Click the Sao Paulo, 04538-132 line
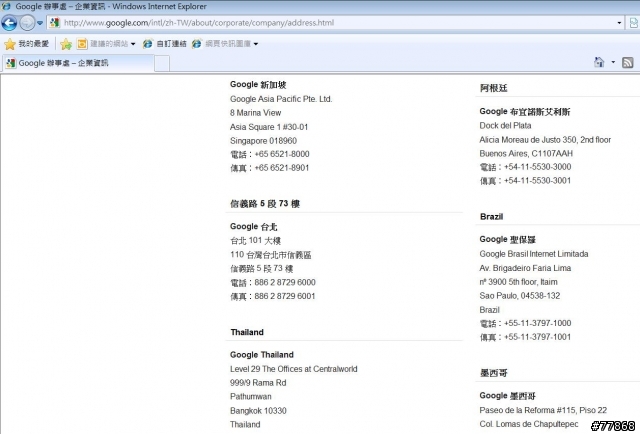 pyautogui.click(x=520, y=296)
